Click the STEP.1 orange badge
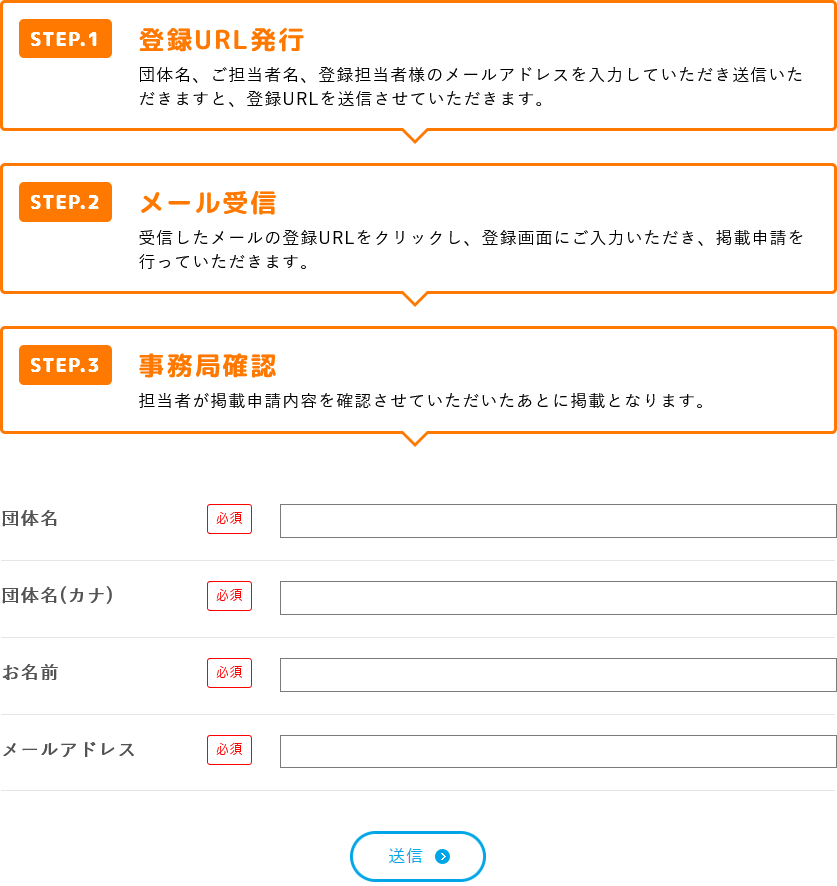The width and height of the screenshot is (837, 886). tap(66, 38)
